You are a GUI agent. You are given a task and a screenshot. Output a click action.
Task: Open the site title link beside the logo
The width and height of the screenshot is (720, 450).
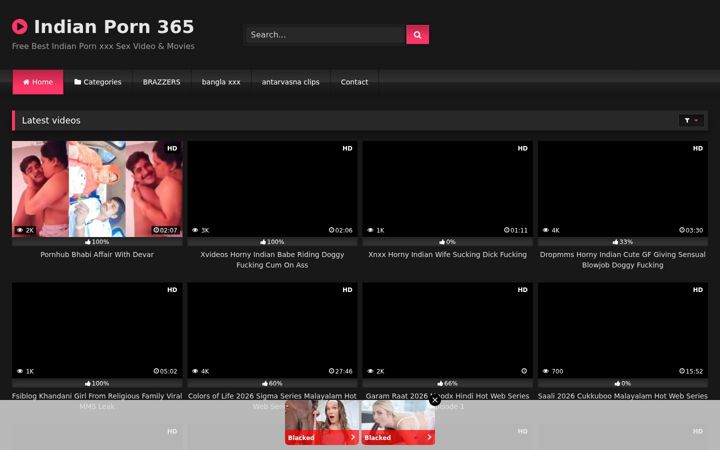(114, 27)
